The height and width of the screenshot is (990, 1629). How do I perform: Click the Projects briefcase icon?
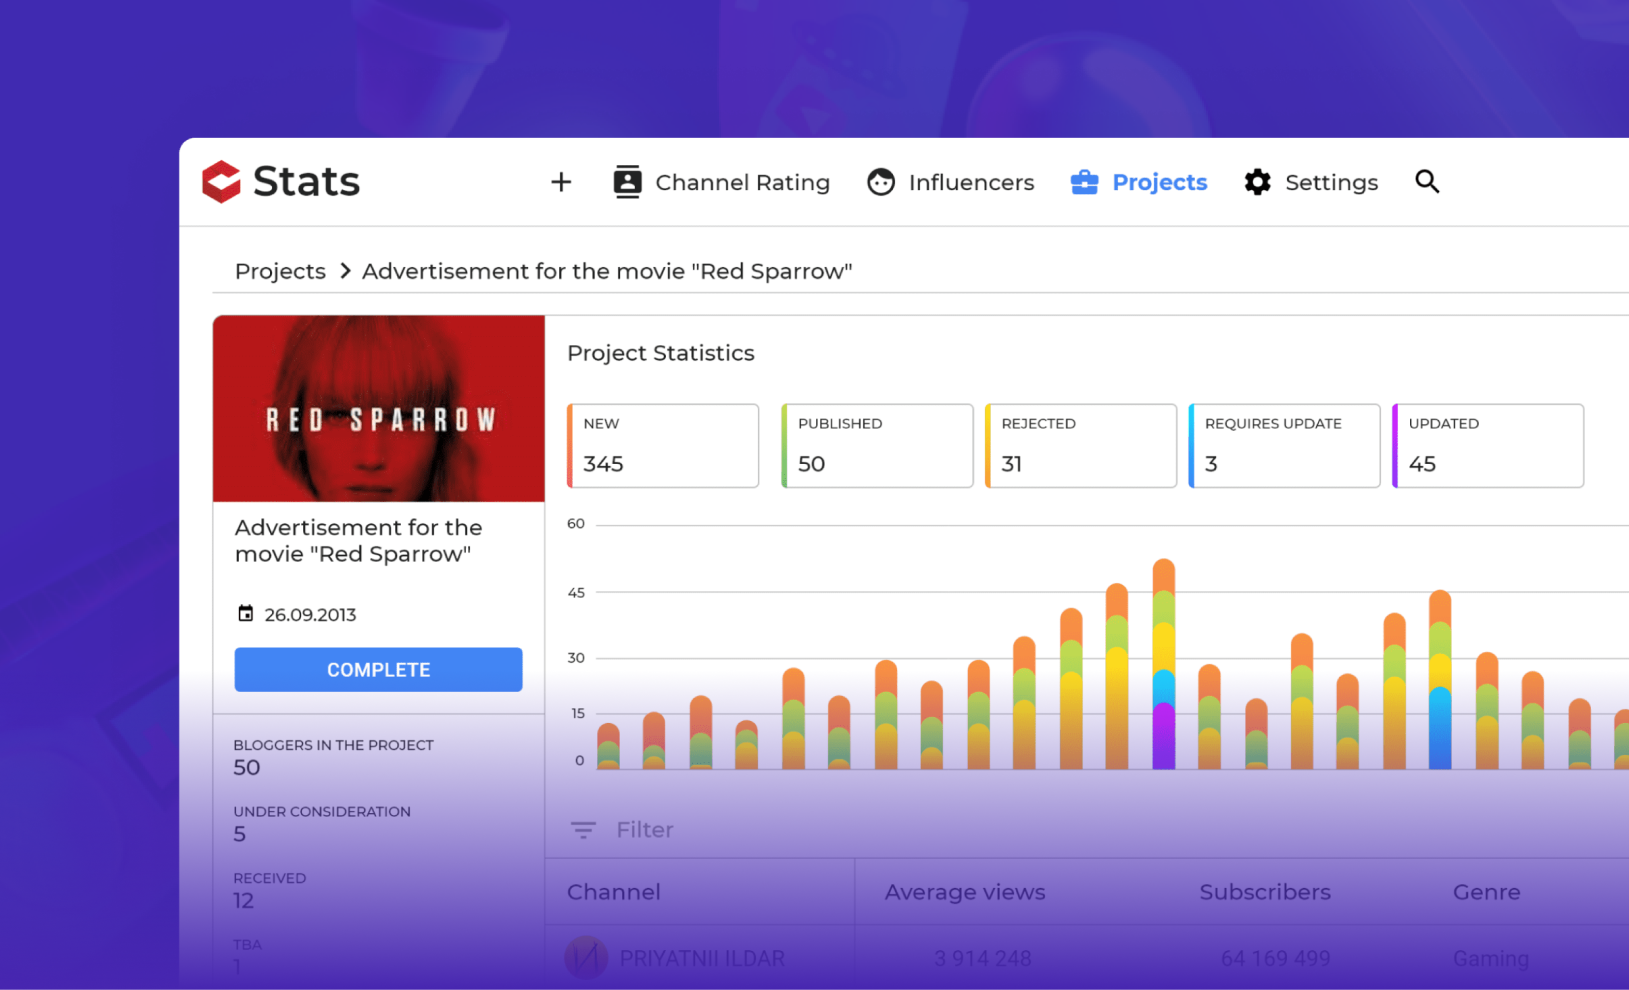pyautogui.click(x=1084, y=182)
